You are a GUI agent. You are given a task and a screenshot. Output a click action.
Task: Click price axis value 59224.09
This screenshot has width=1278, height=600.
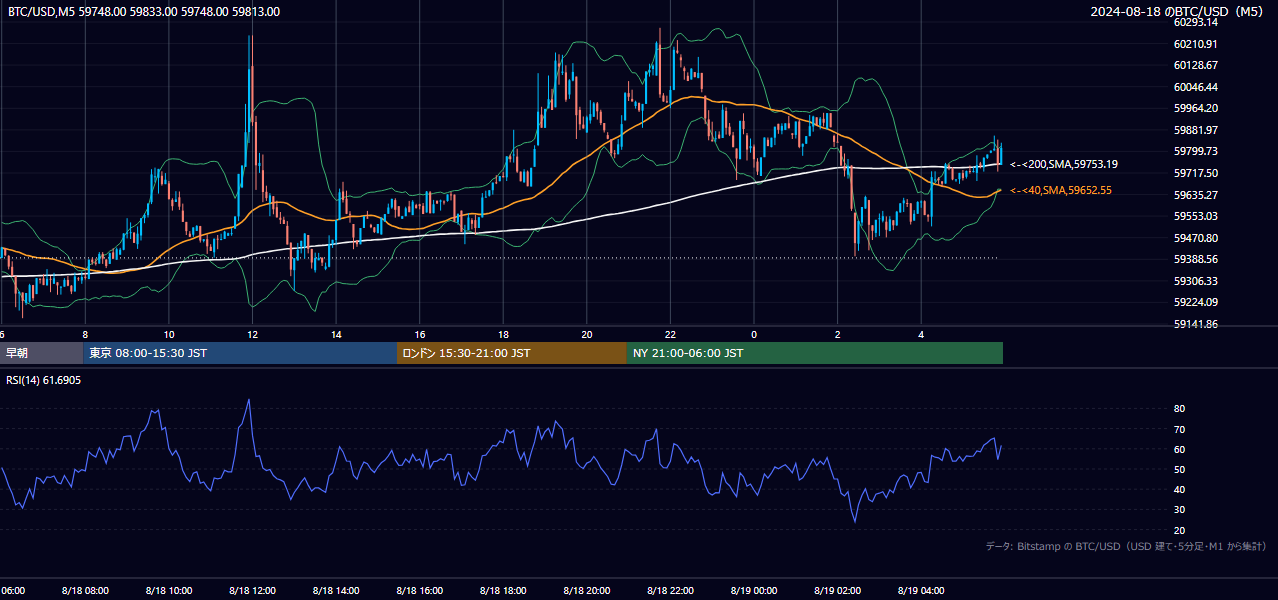1196,302
